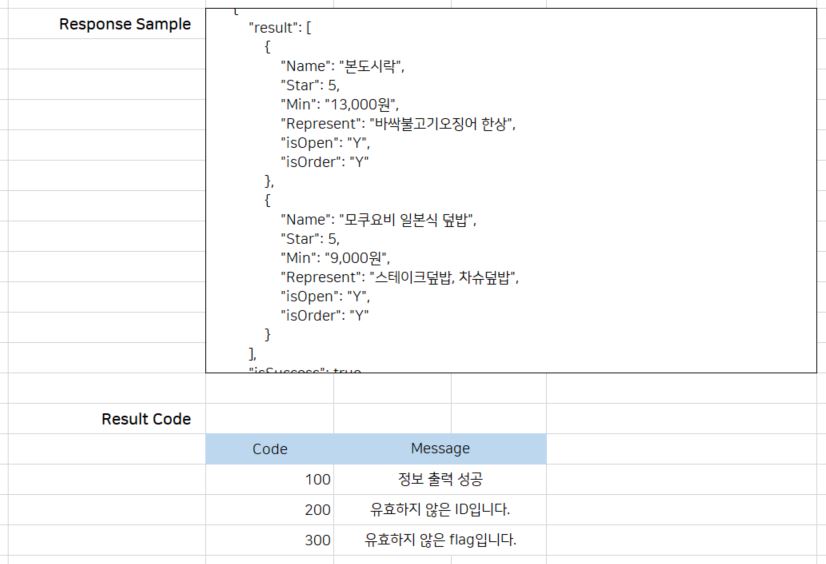This screenshot has height=564, width=826.
Task: Click the isOrder line in the 본도시락 entry
Action: pyautogui.click(x=325, y=162)
